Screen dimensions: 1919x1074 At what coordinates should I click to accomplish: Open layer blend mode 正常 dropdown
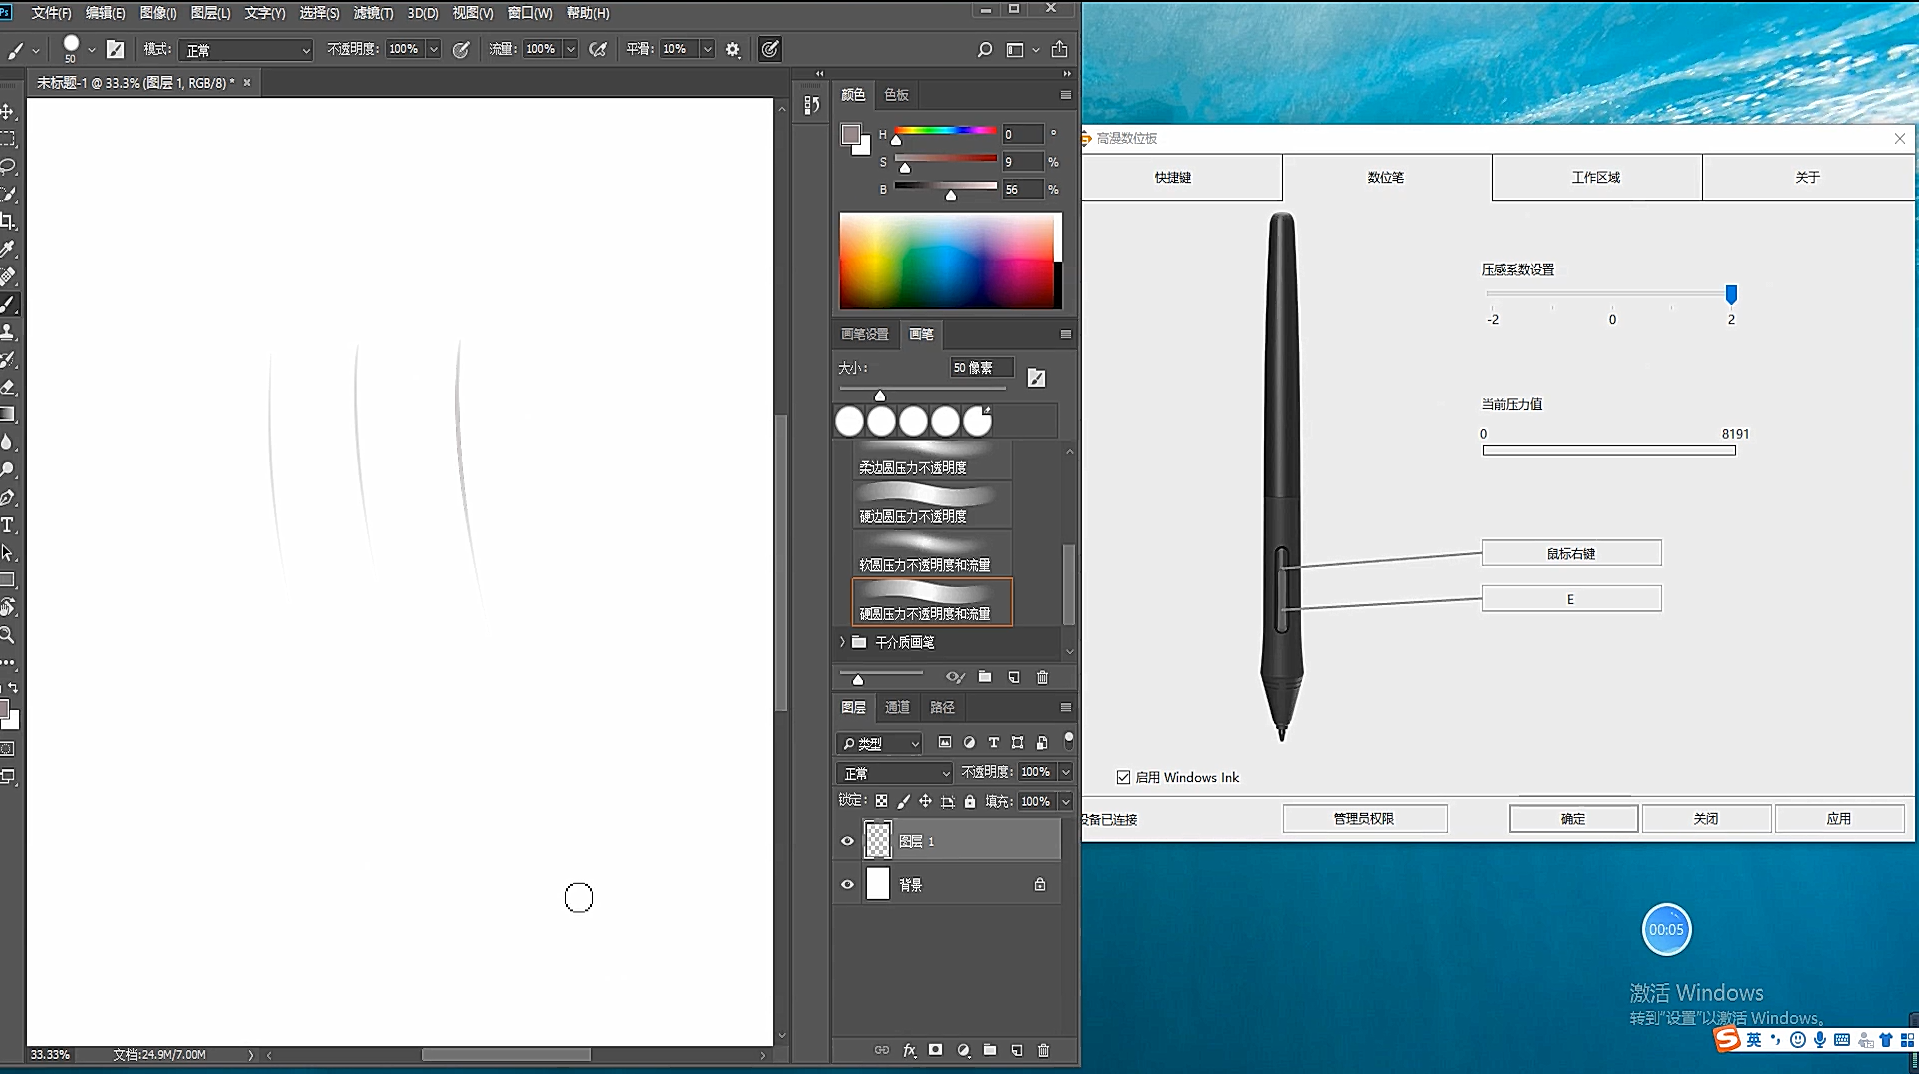[x=894, y=773]
